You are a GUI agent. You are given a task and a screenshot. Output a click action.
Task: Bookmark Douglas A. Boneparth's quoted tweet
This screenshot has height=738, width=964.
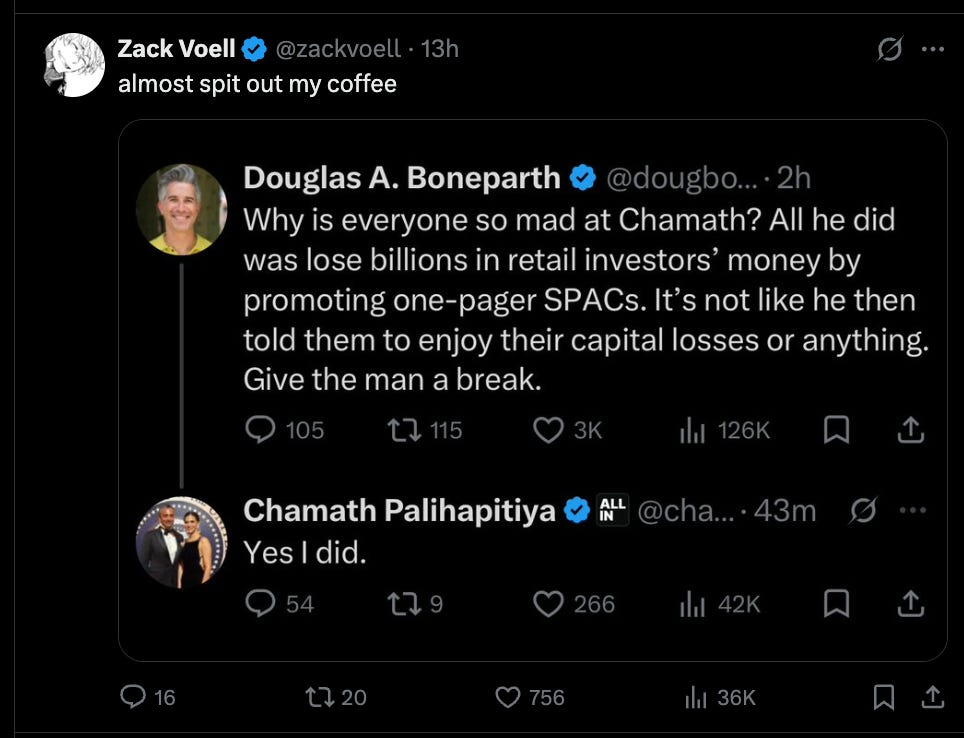[x=836, y=430]
